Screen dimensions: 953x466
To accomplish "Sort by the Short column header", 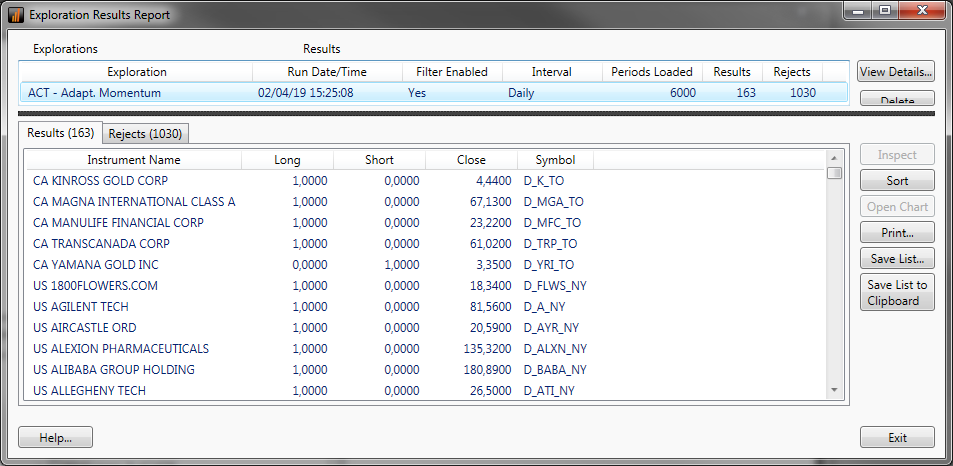I will tap(379, 160).
